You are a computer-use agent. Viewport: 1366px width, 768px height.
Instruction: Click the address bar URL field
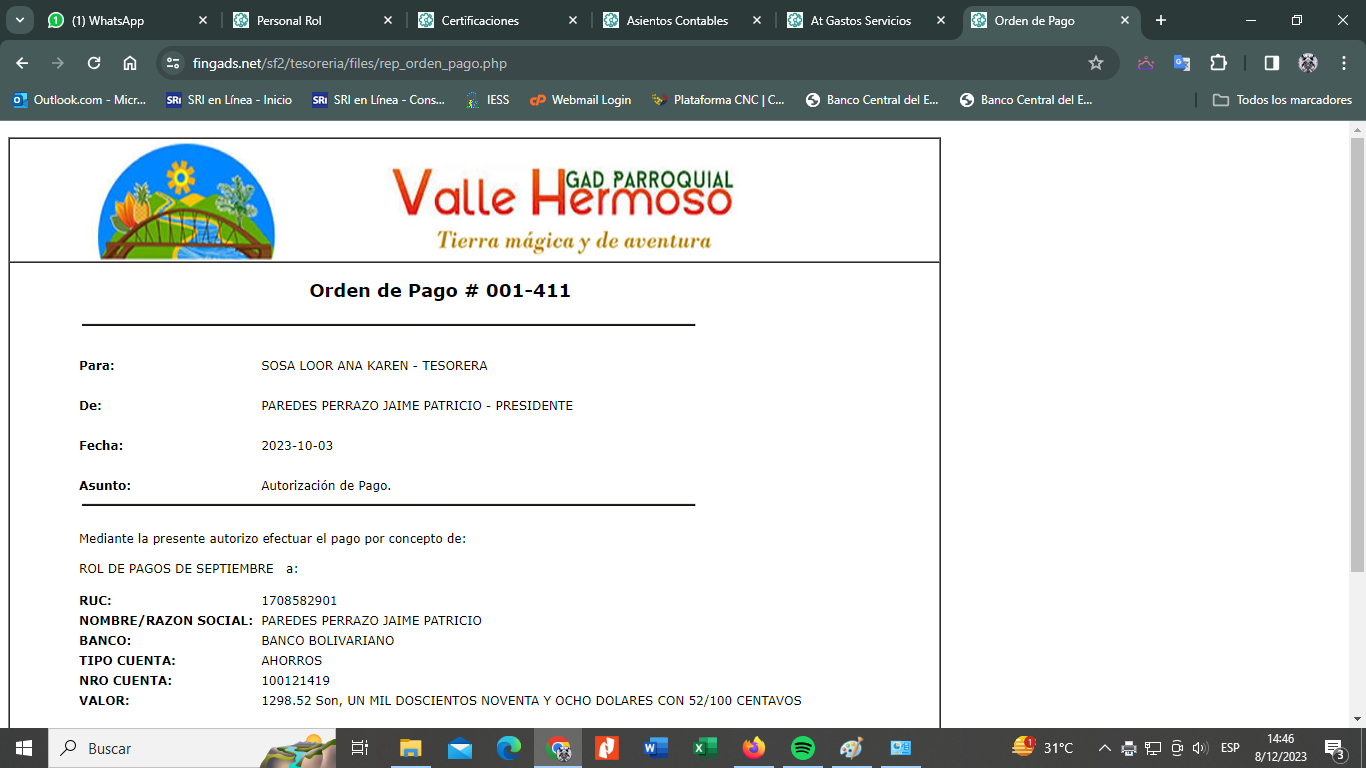[x=600, y=63]
